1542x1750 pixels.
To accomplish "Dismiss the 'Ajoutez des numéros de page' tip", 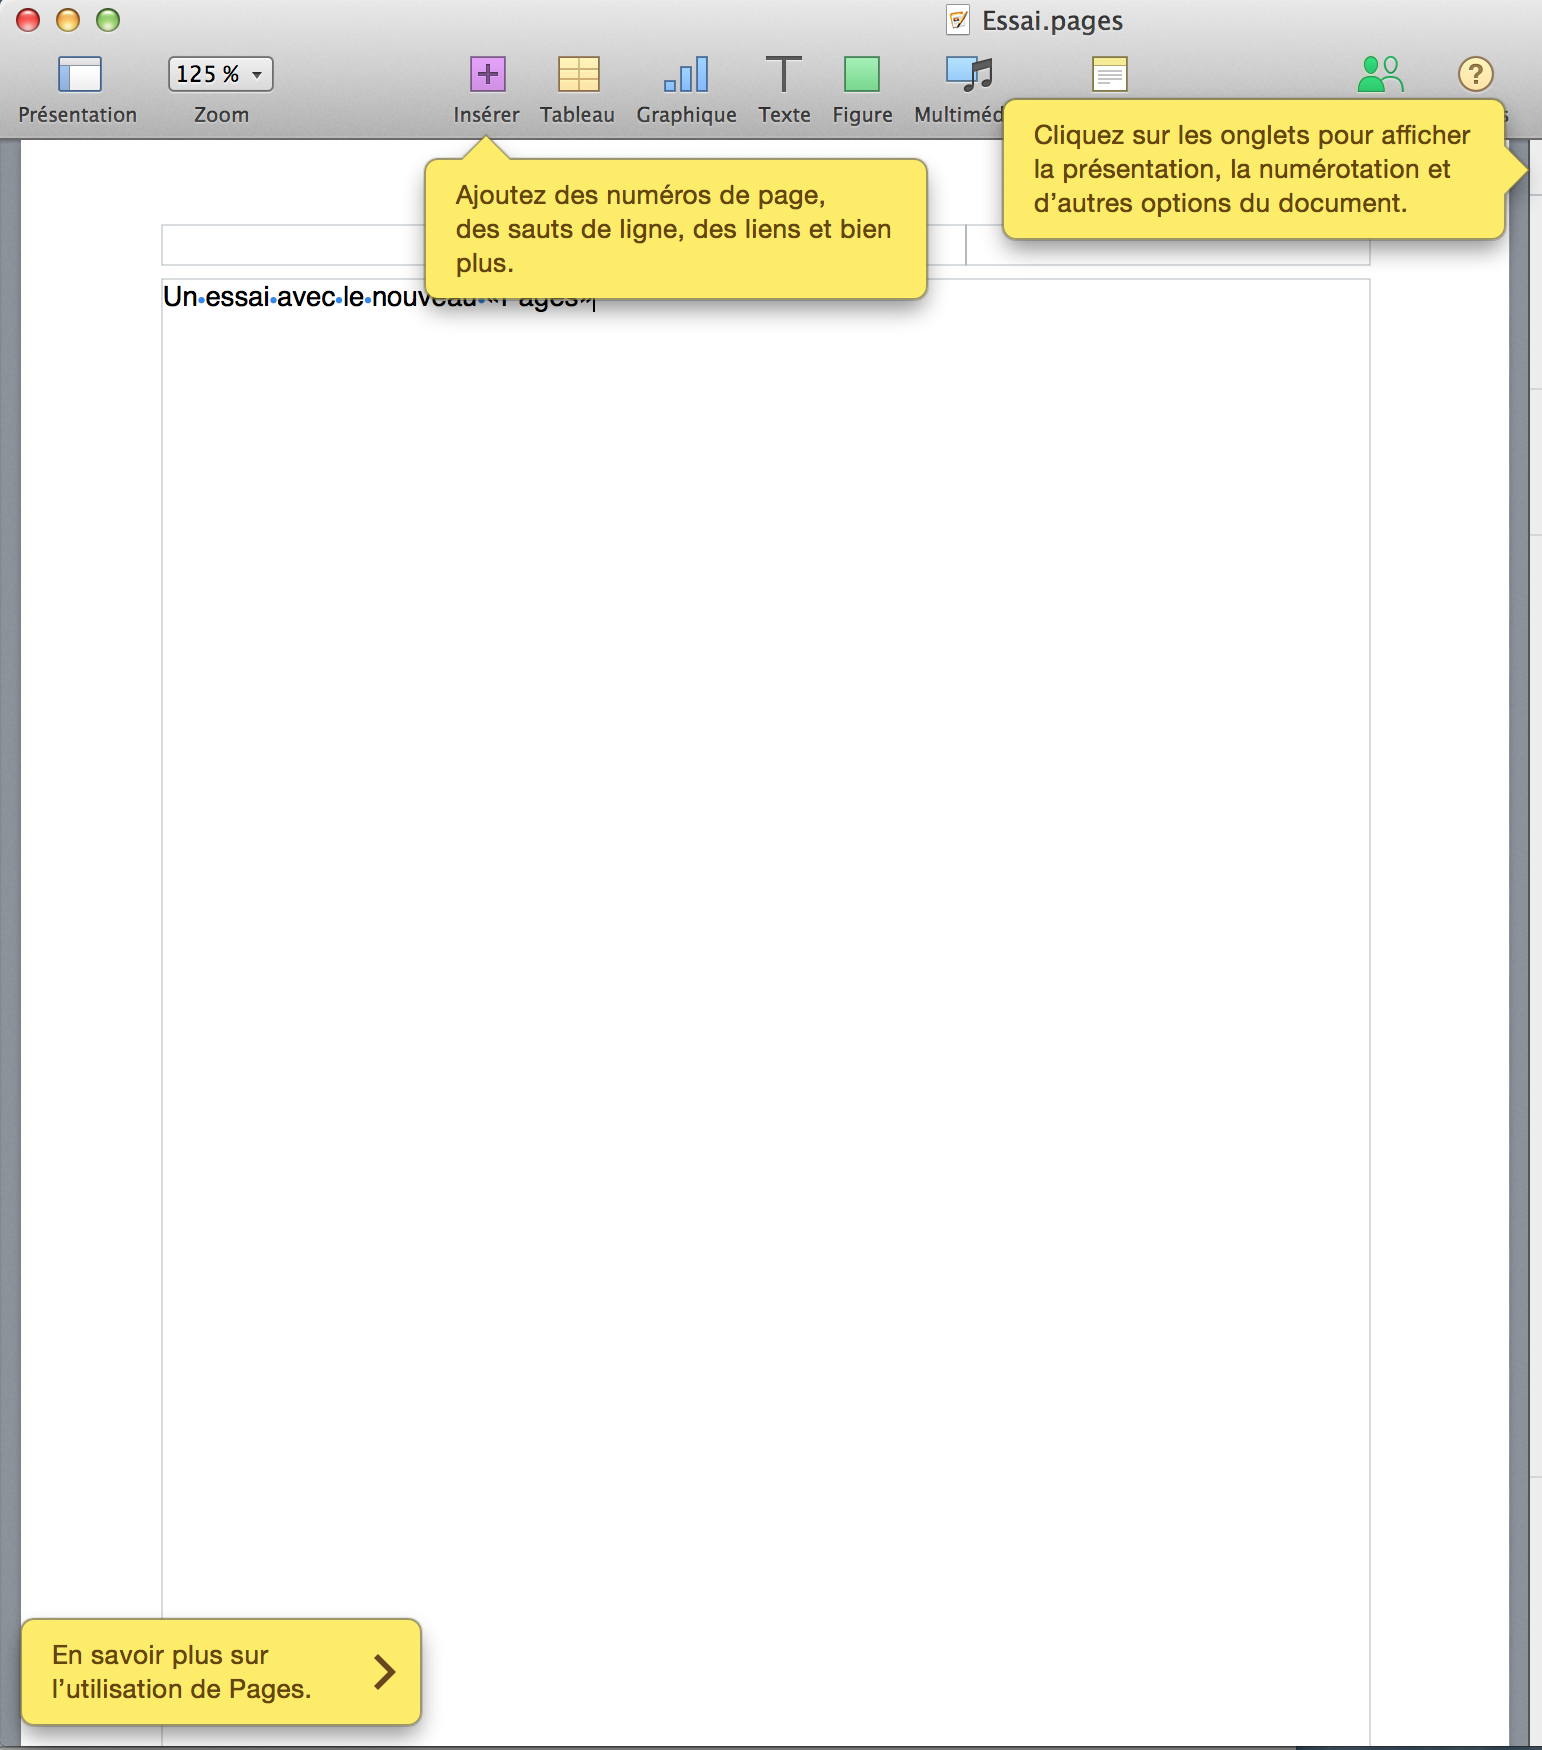I will [674, 229].
